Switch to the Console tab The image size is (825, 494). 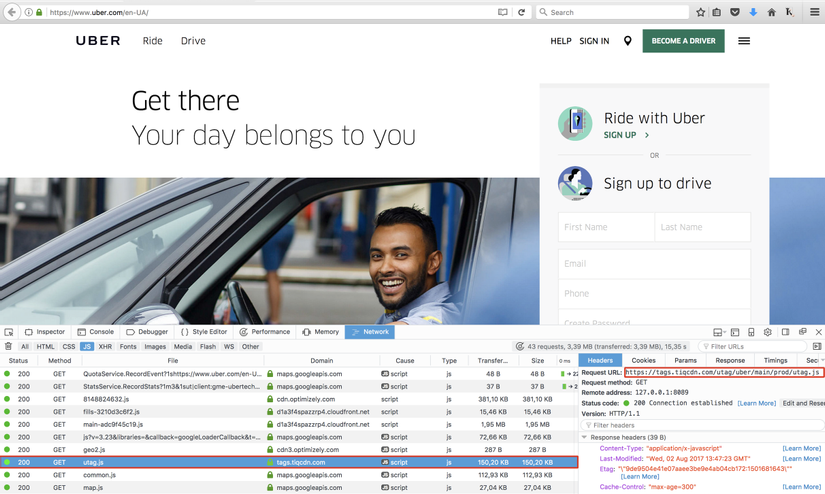point(96,332)
